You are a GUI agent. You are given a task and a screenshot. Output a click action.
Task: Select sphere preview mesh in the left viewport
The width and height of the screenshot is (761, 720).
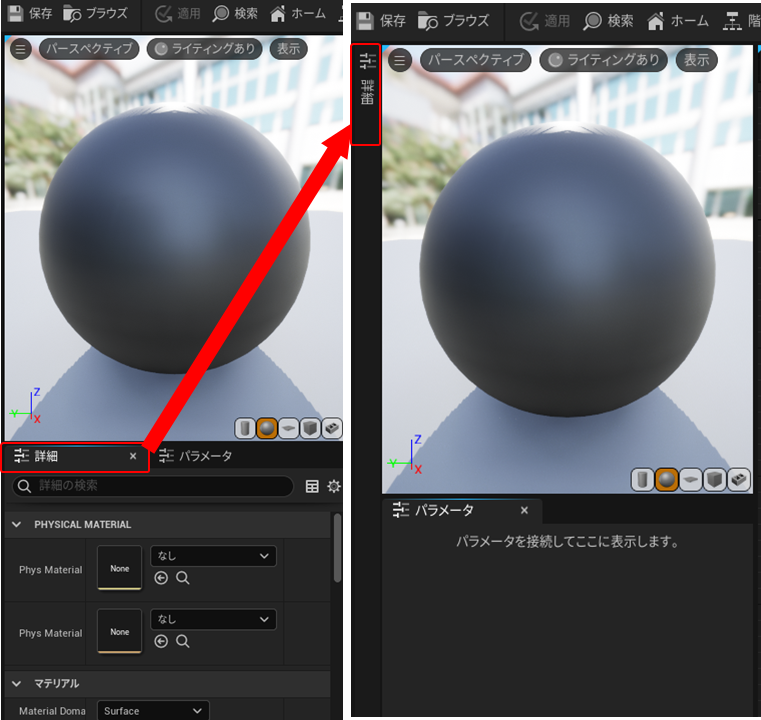point(266,428)
